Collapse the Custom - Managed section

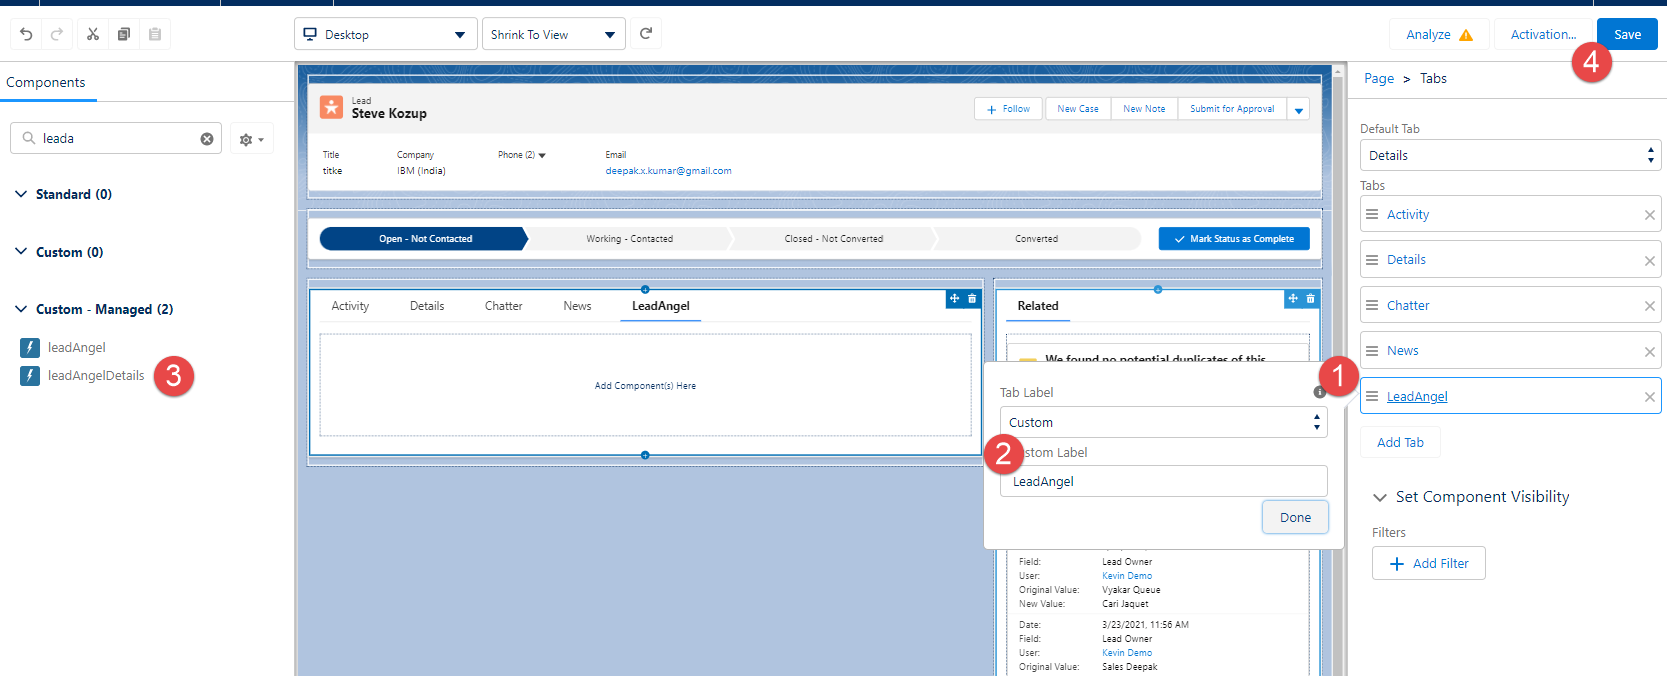[21, 309]
